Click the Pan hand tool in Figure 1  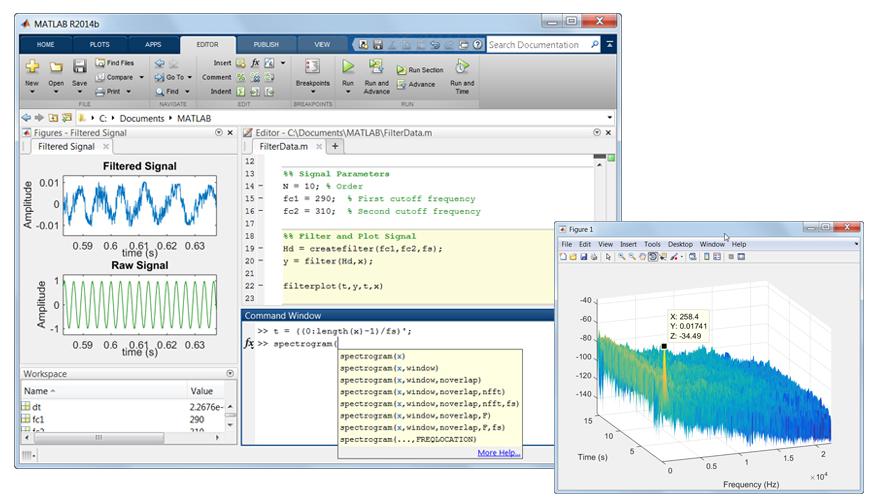click(x=642, y=257)
